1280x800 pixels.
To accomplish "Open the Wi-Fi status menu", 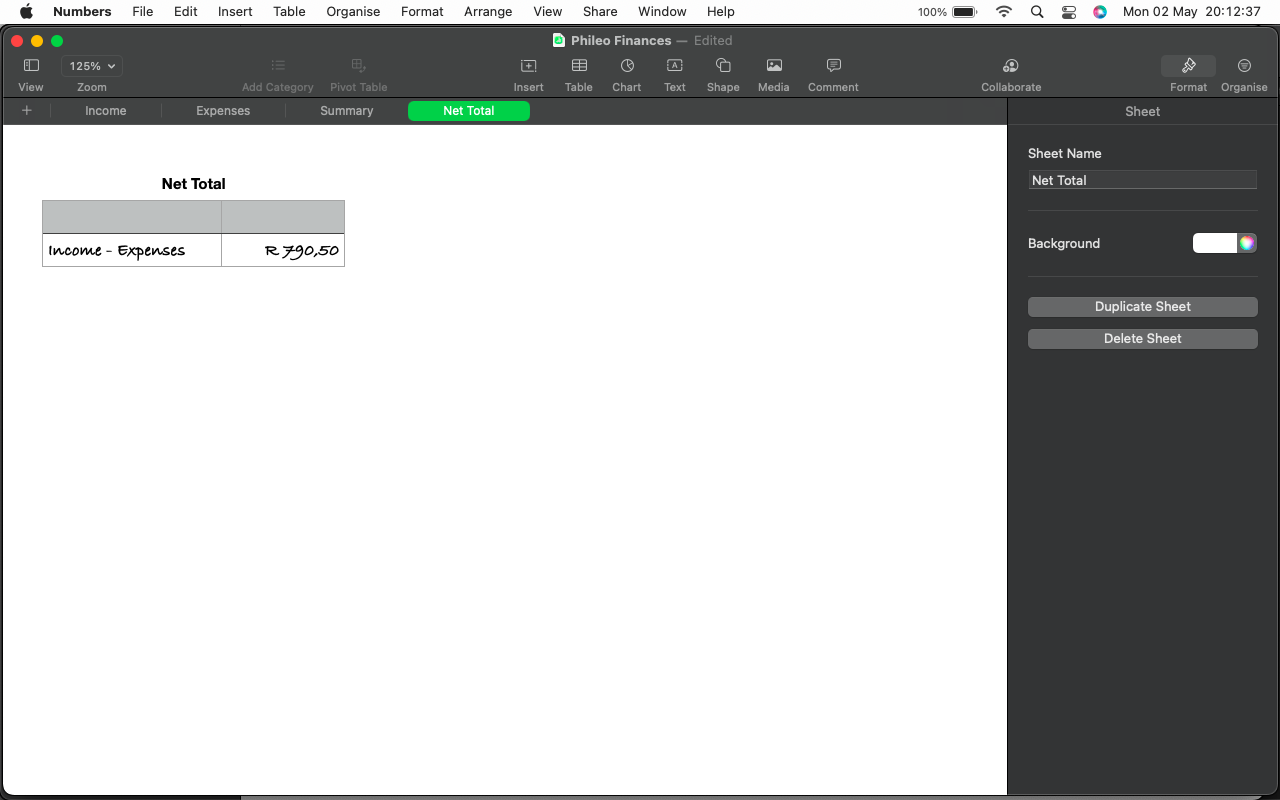I will click(1004, 12).
